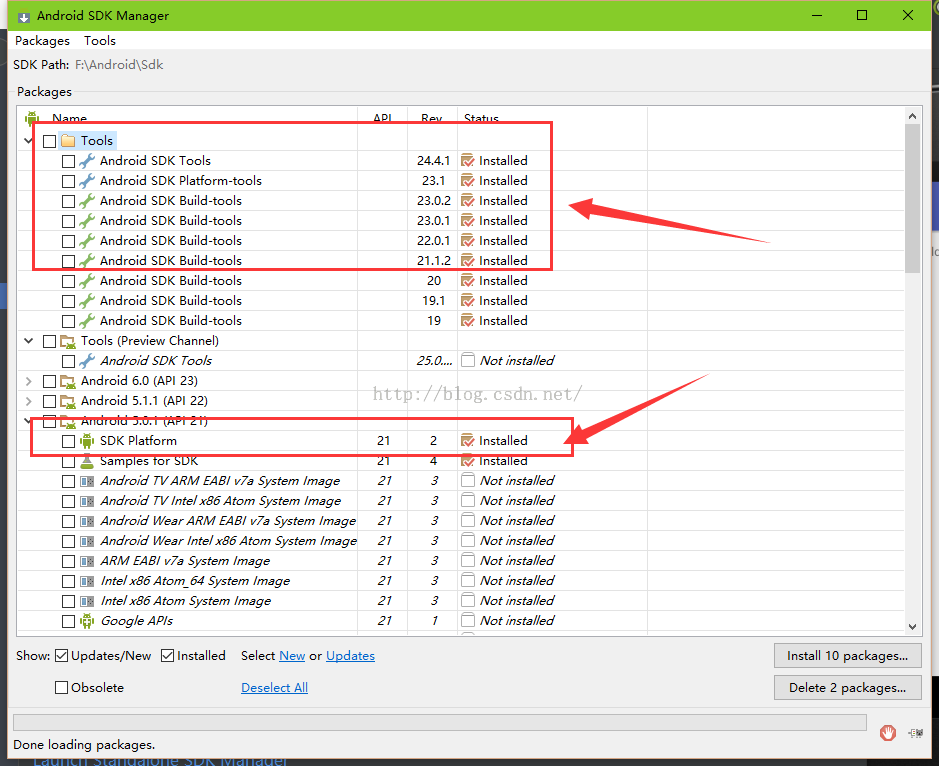Click the Build-tools 23.0.2 wrench icon
This screenshot has height=766, width=939.
tap(87, 201)
